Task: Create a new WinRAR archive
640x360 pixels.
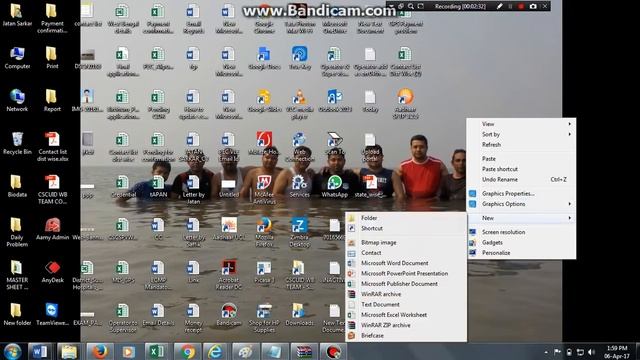Action: (x=406, y=294)
